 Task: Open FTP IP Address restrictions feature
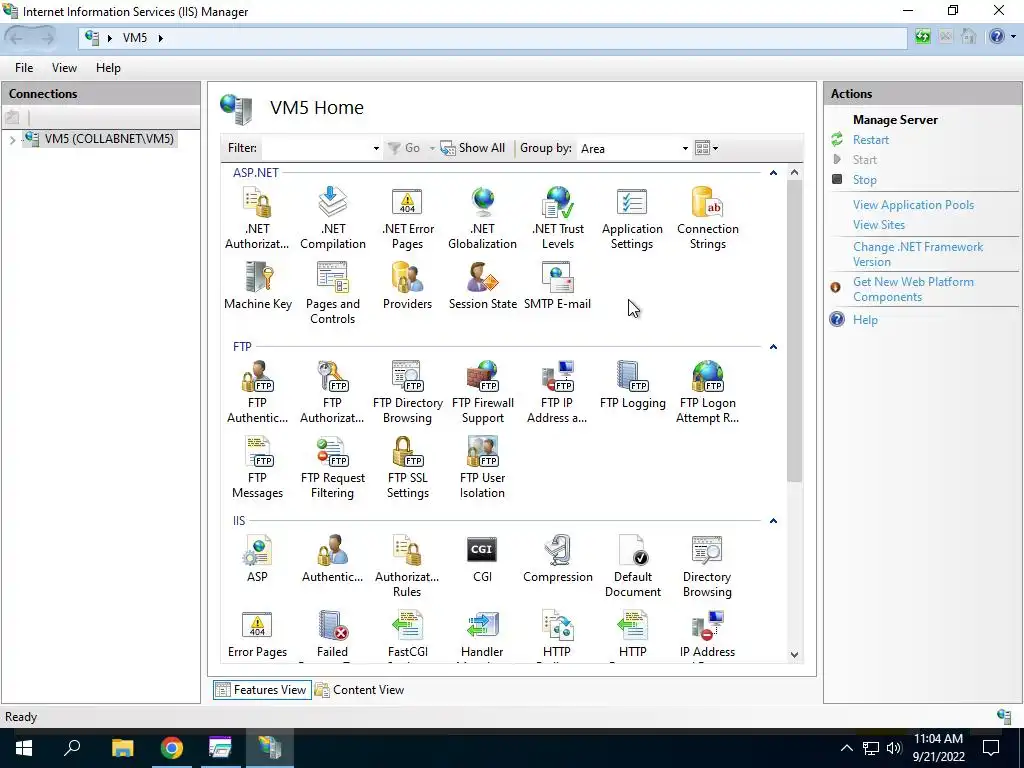pos(558,392)
